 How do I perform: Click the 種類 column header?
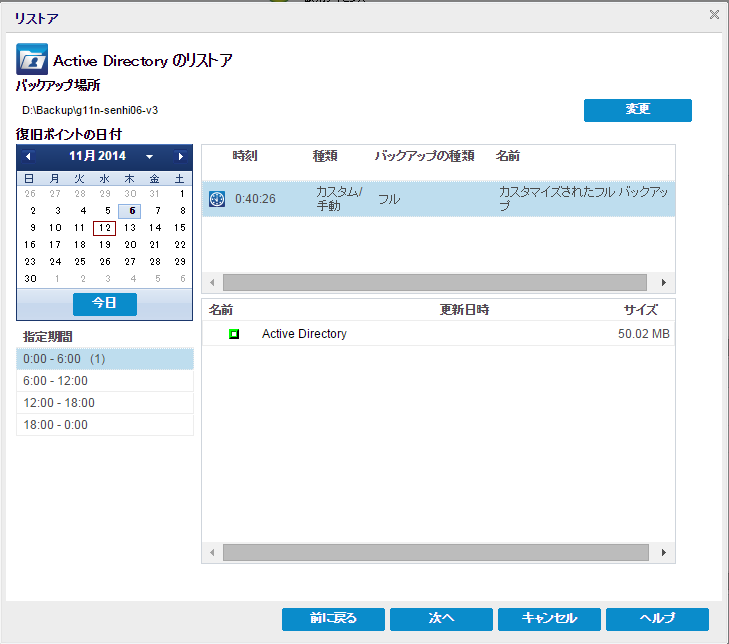[x=325, y=156]
